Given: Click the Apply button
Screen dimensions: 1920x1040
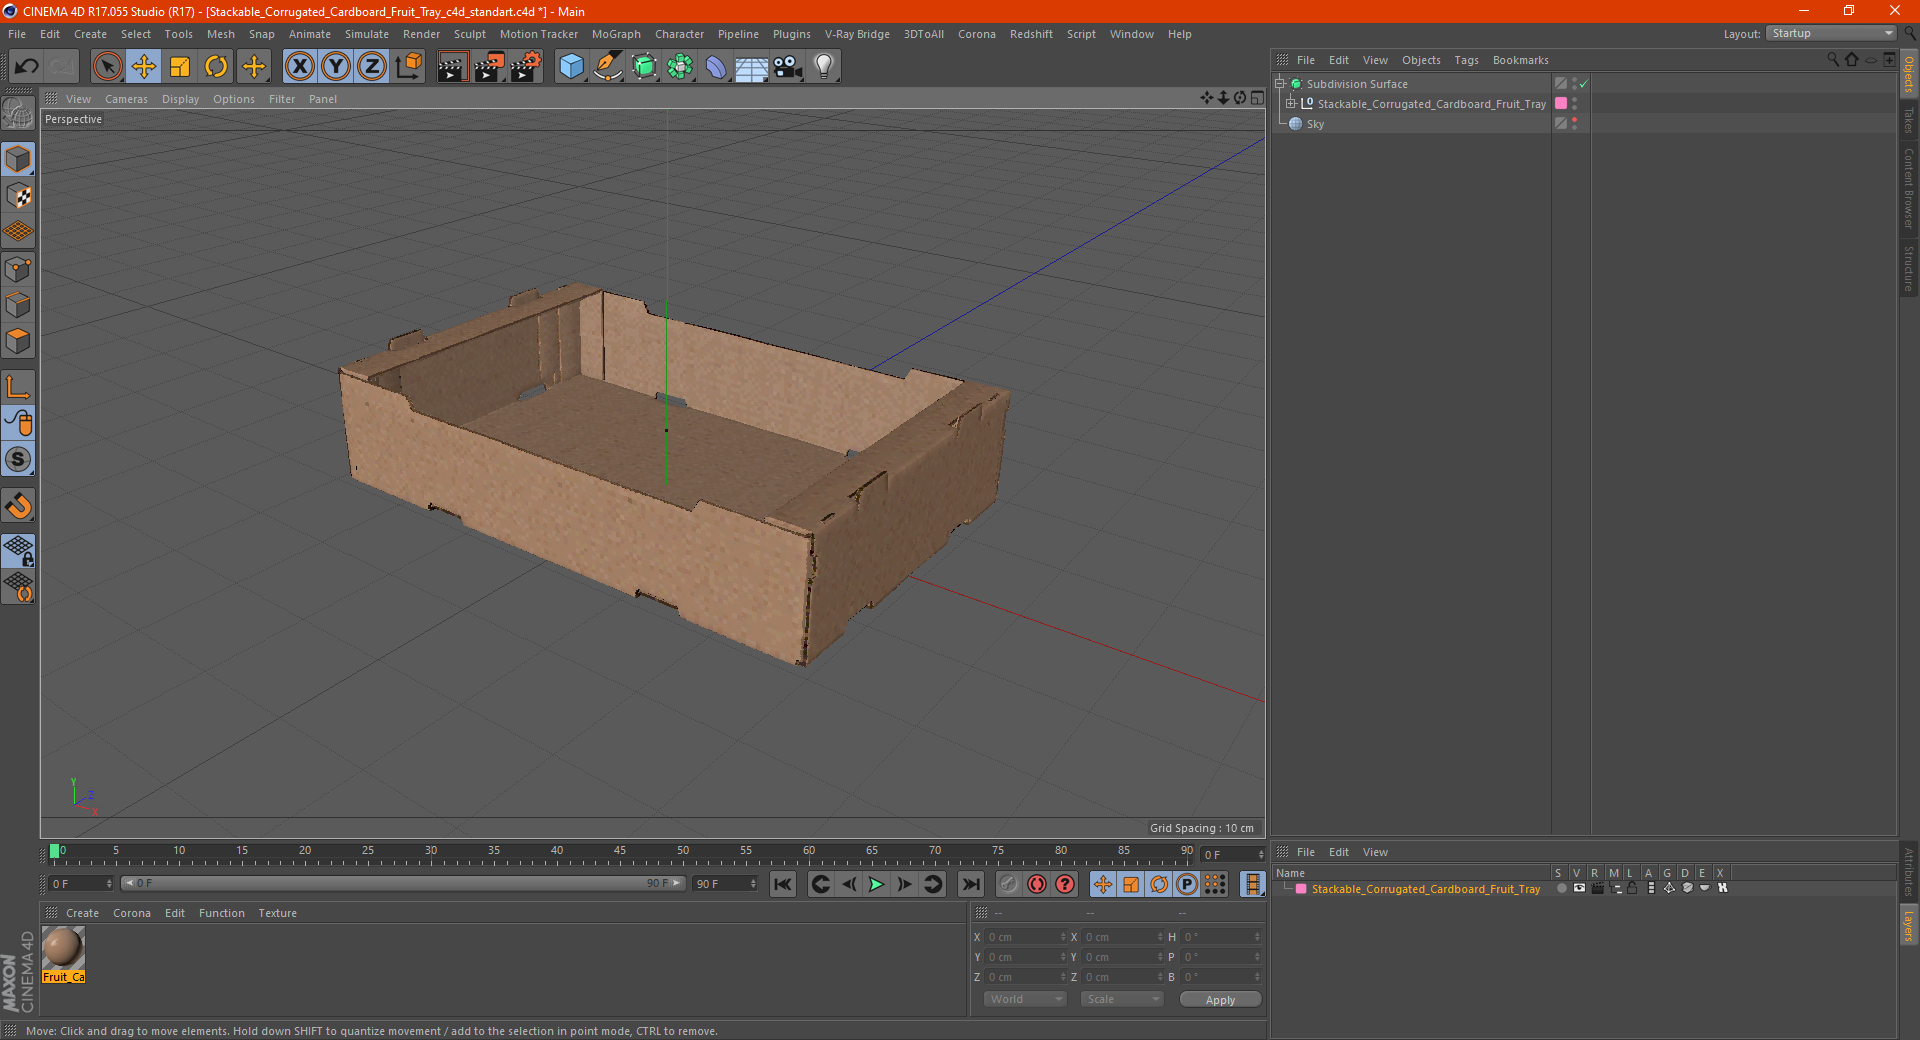Looking at the screenshot, I should point(1220,1000).
